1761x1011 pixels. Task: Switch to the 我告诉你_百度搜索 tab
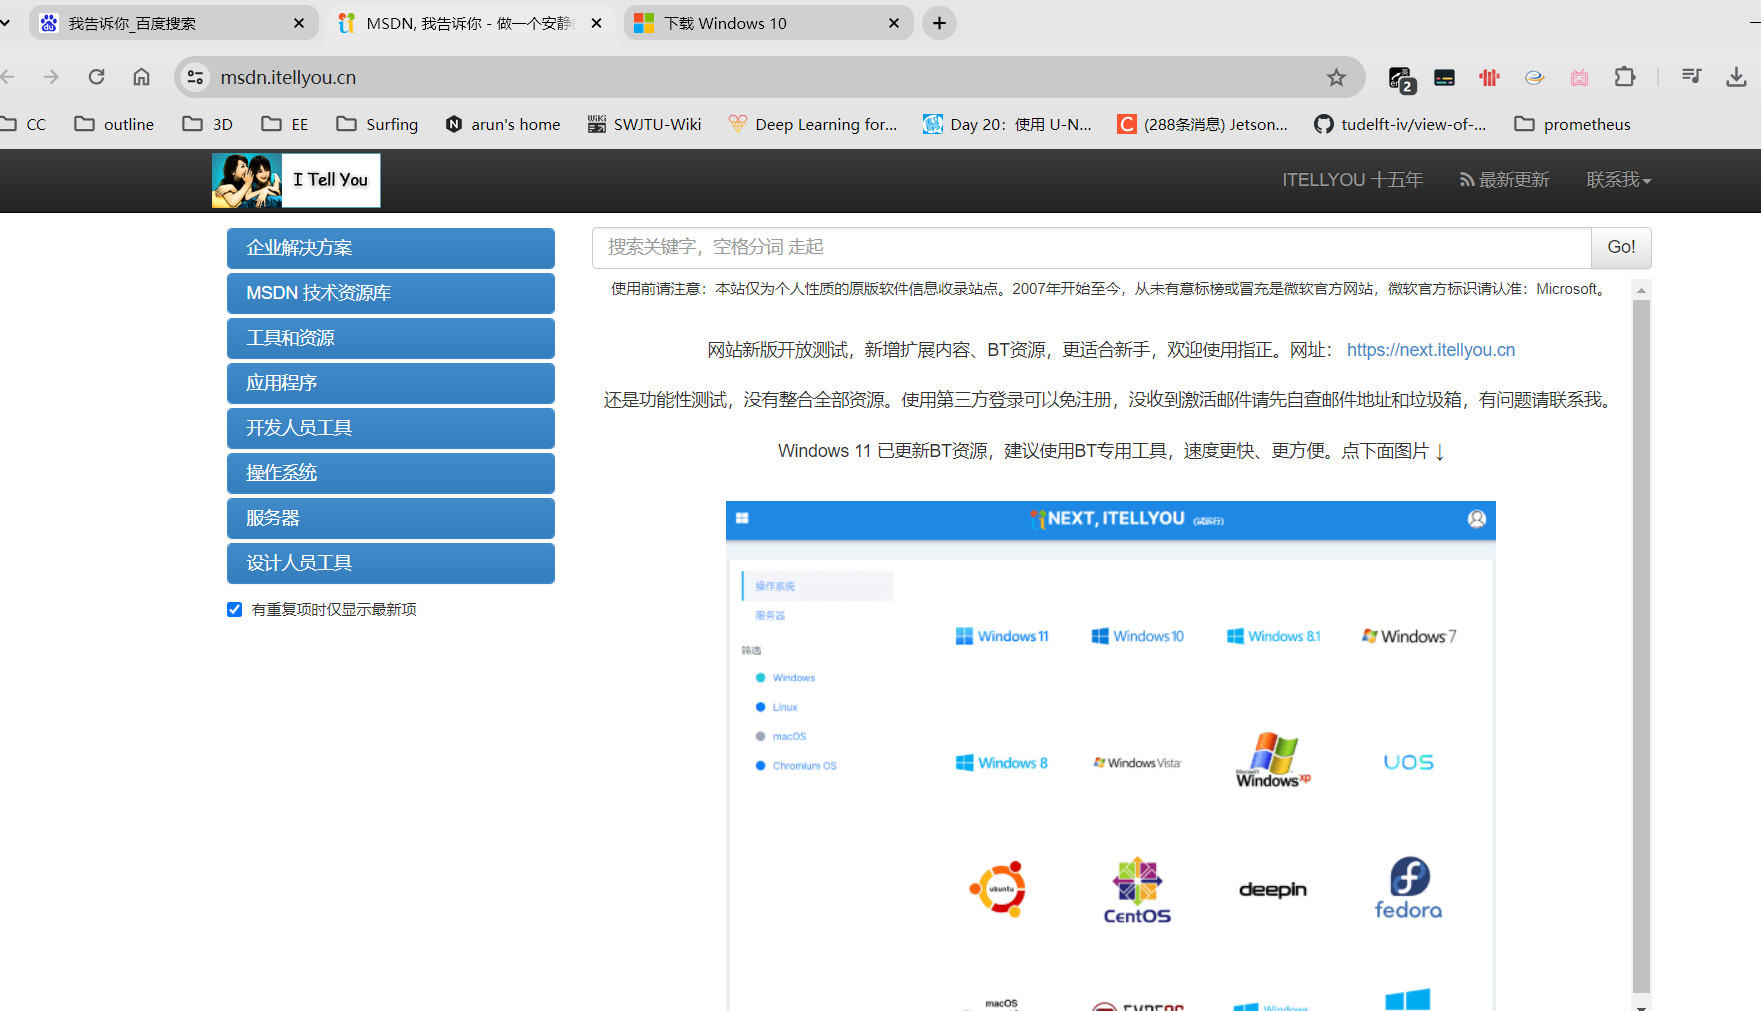pos(172,23)
